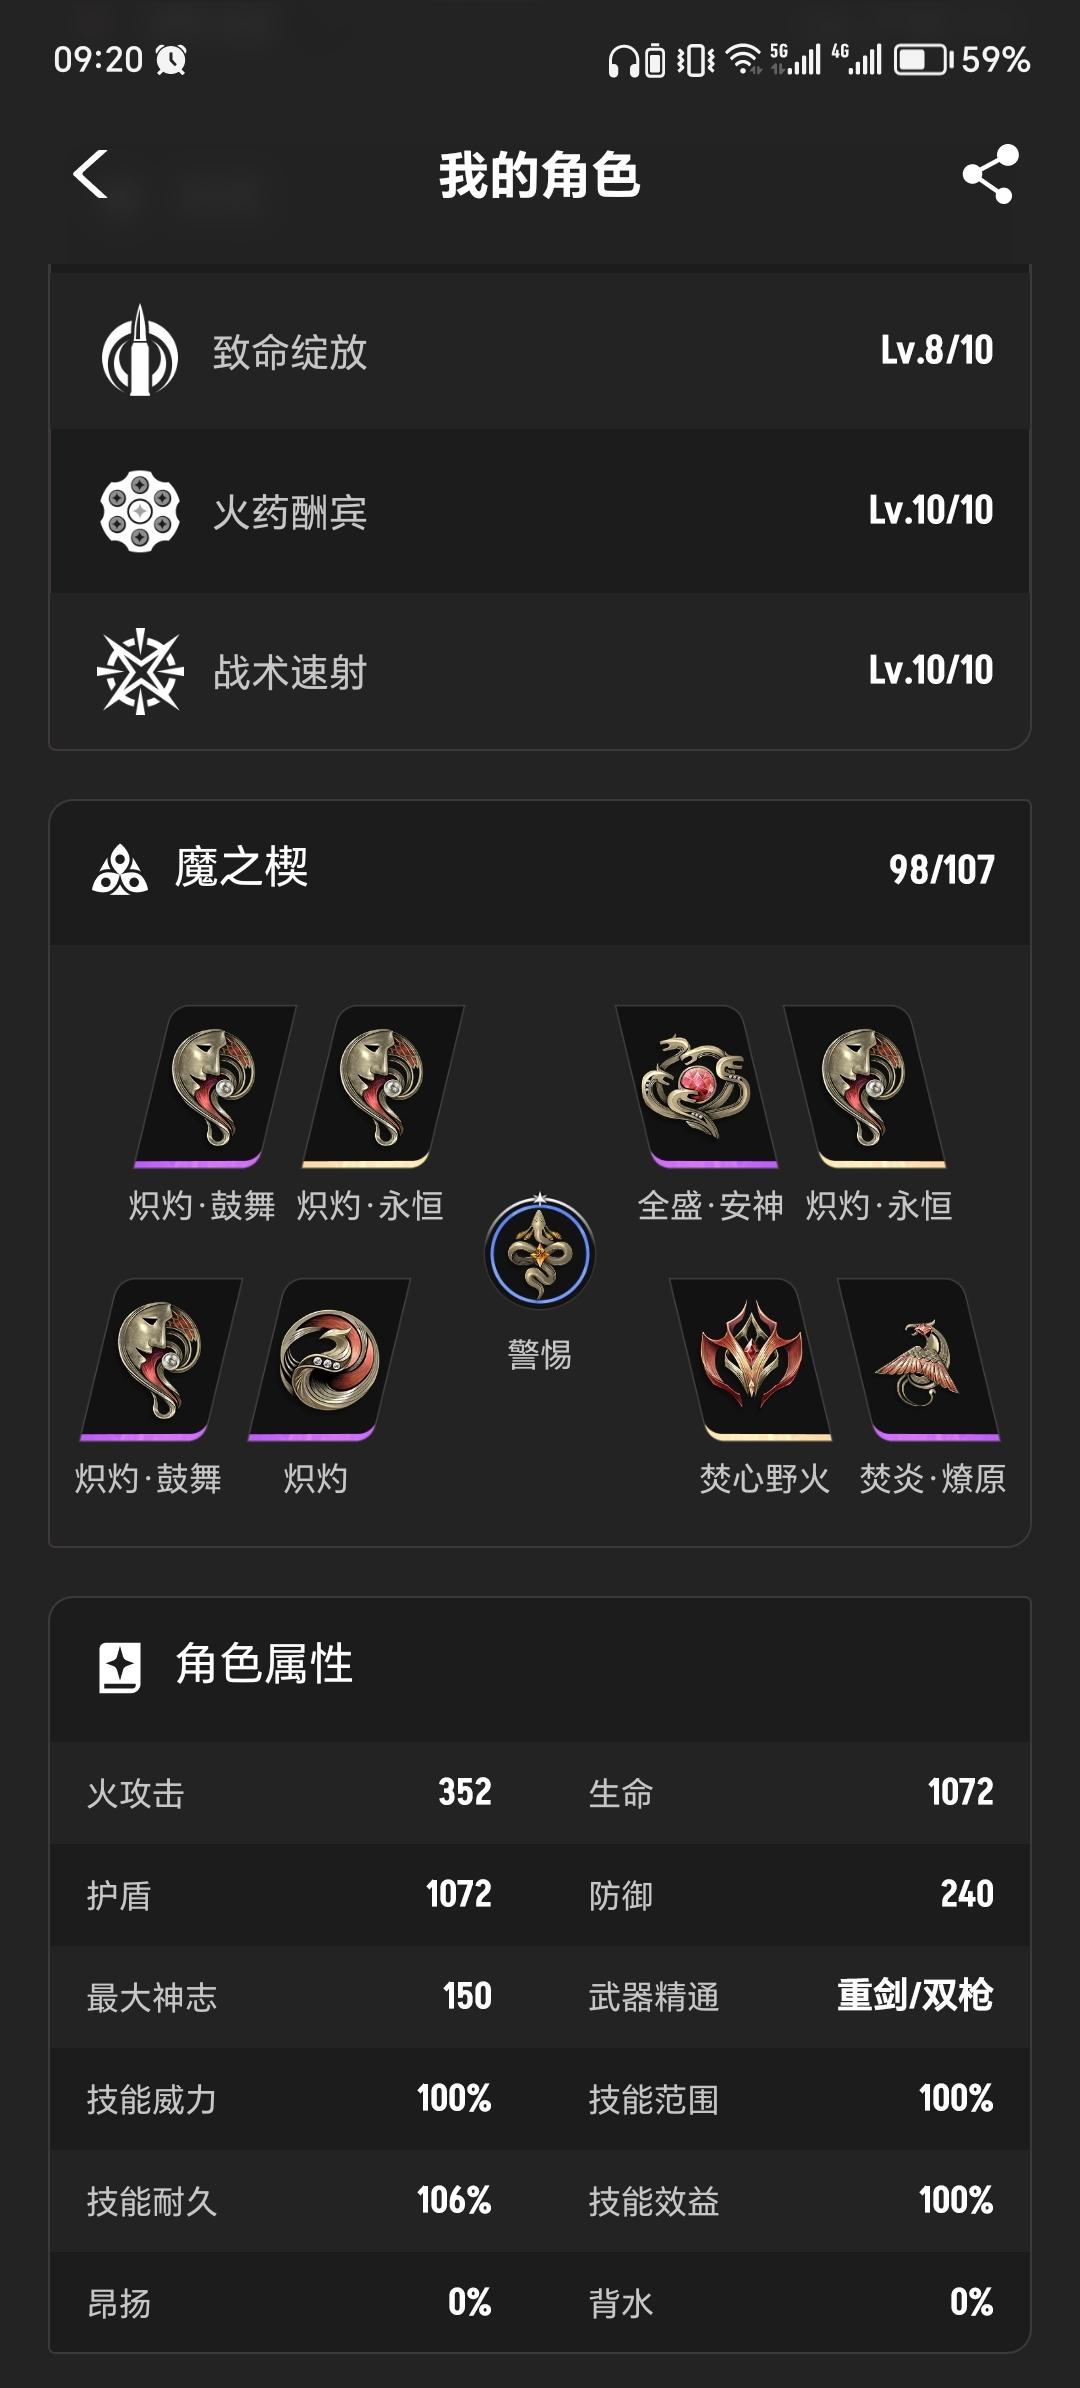1080x2388 pixels.
Task: Open the right-side 炽灼·永恒 wedge
Action: click(x=865, y=1087)
